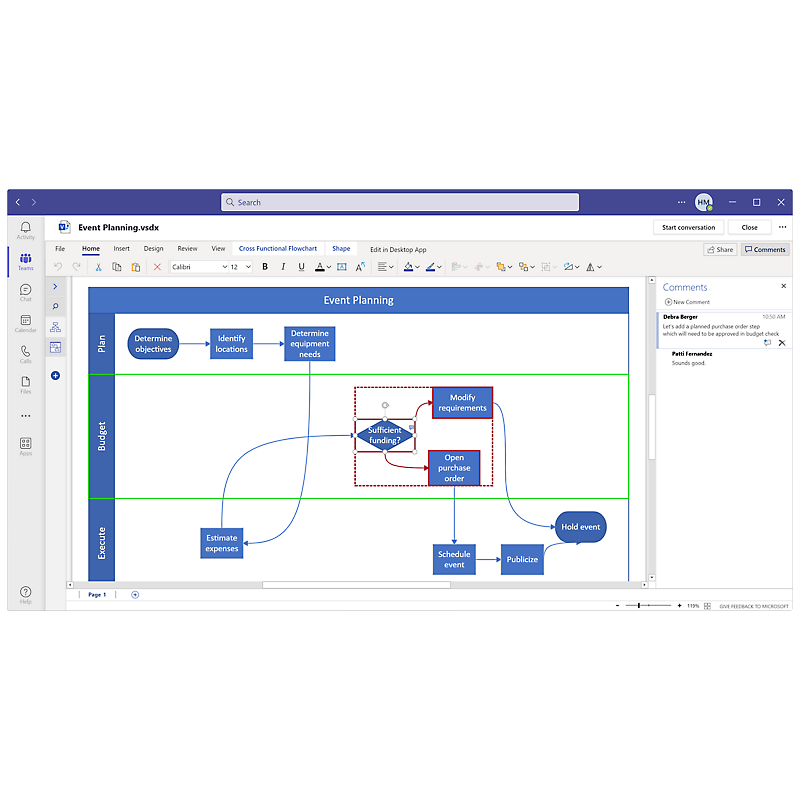The width and height of the screenshot is (800, 800).
Task: Switch to the View tab
Action: point(218,248)
